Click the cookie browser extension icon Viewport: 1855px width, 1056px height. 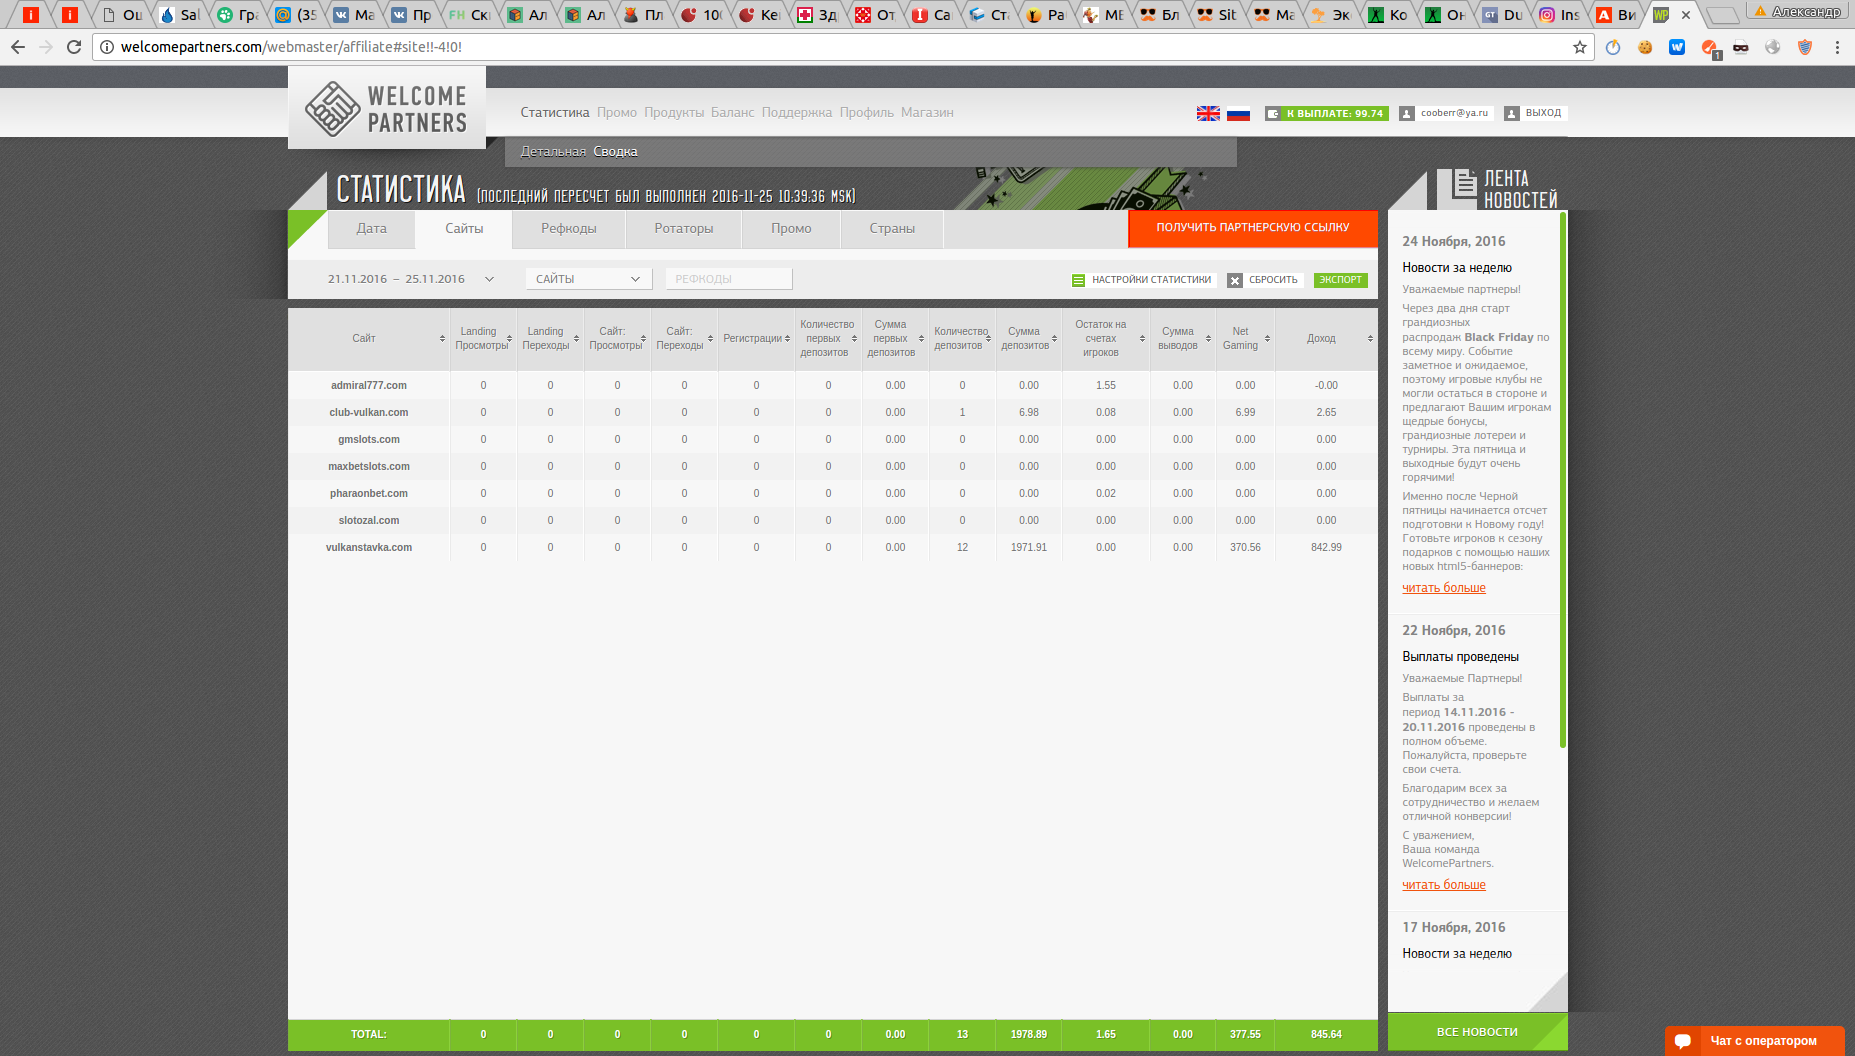coord(1645,47)
